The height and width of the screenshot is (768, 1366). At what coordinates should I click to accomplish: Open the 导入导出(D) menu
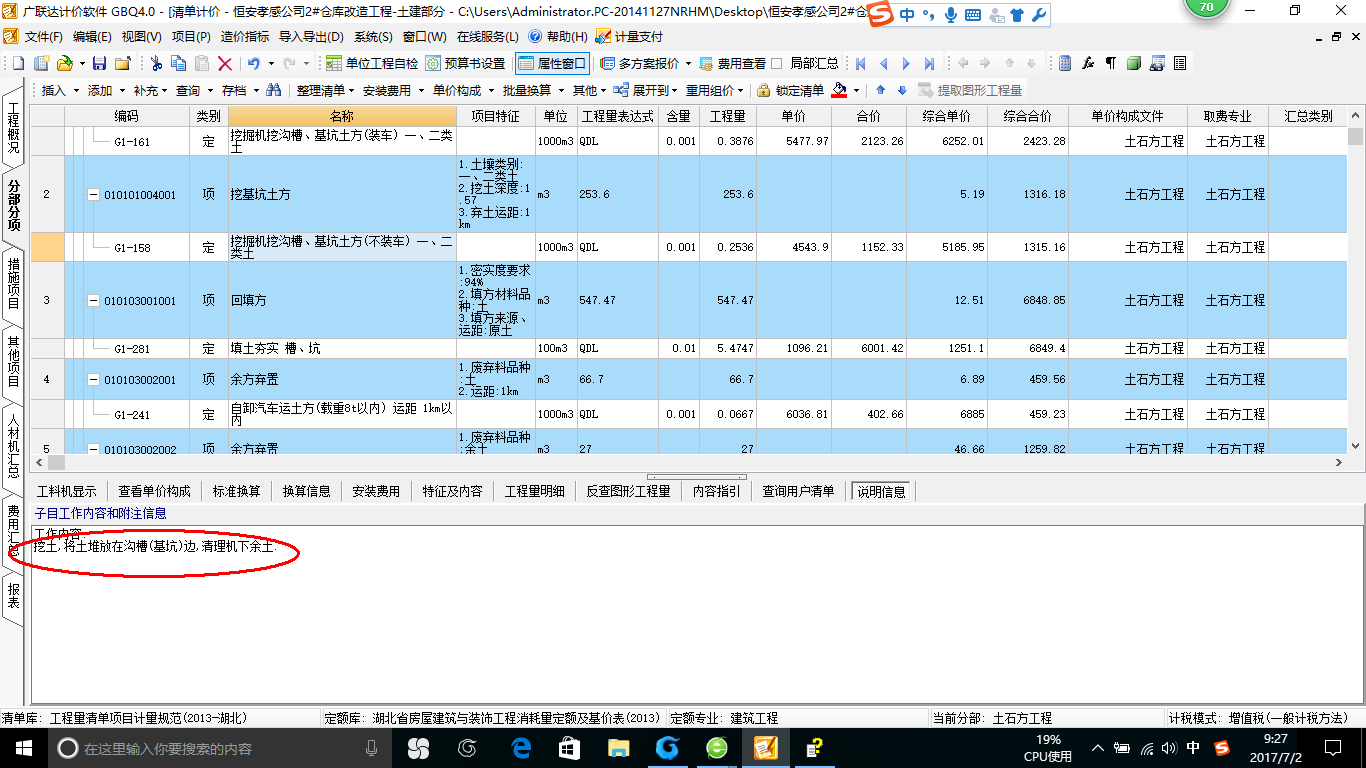coord(310,37)
